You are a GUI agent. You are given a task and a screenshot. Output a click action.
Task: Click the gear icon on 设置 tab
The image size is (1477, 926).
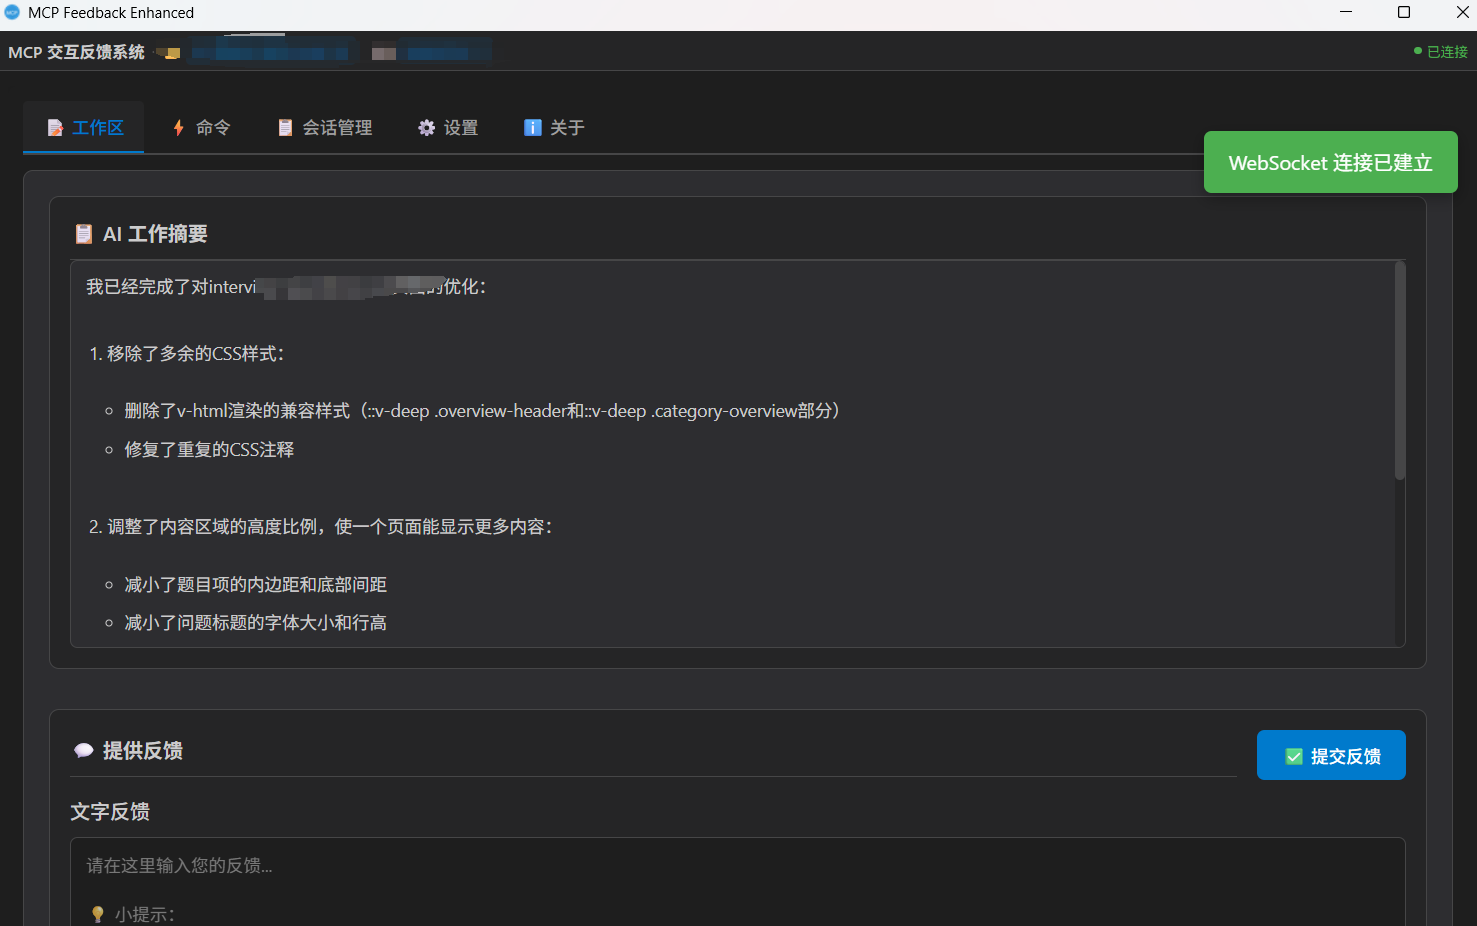428,127
